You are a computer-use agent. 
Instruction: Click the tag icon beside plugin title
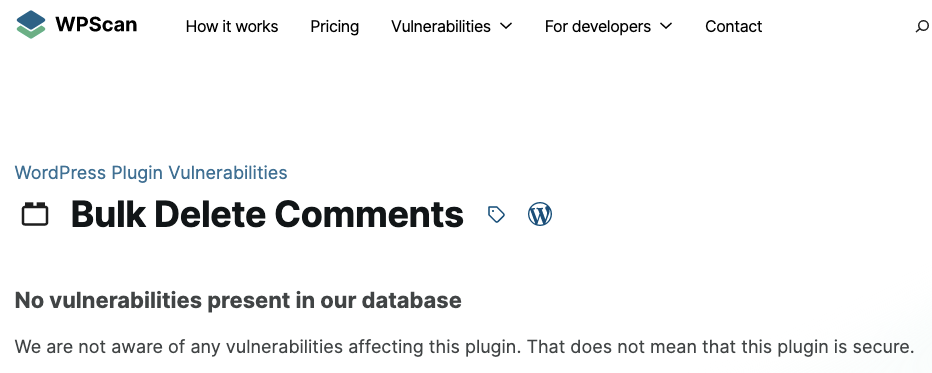tap(496, 214)
